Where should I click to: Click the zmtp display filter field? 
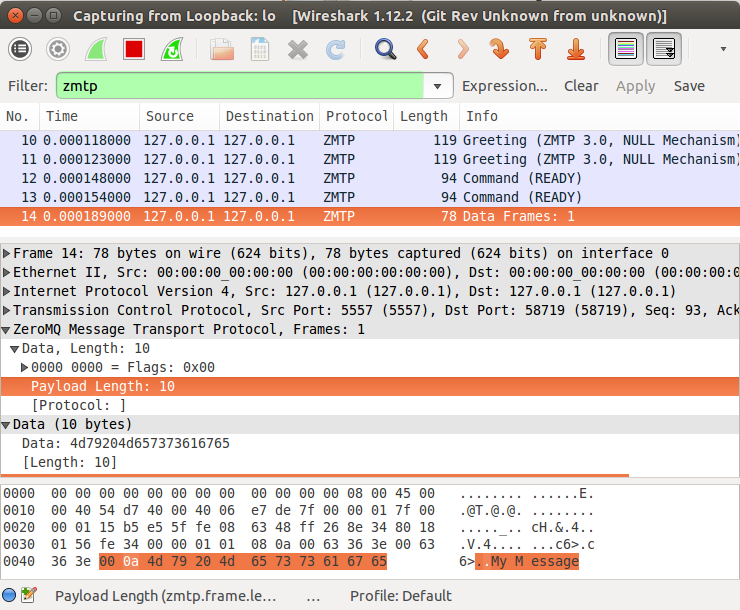[x=240, y=86]
